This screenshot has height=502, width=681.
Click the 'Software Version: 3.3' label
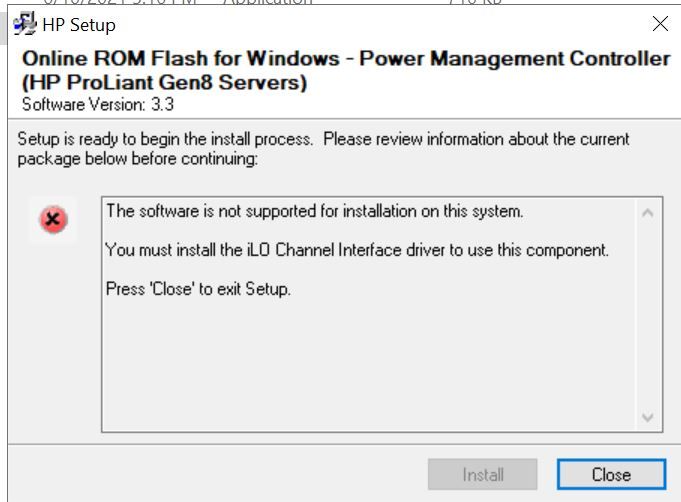(98, 105)
